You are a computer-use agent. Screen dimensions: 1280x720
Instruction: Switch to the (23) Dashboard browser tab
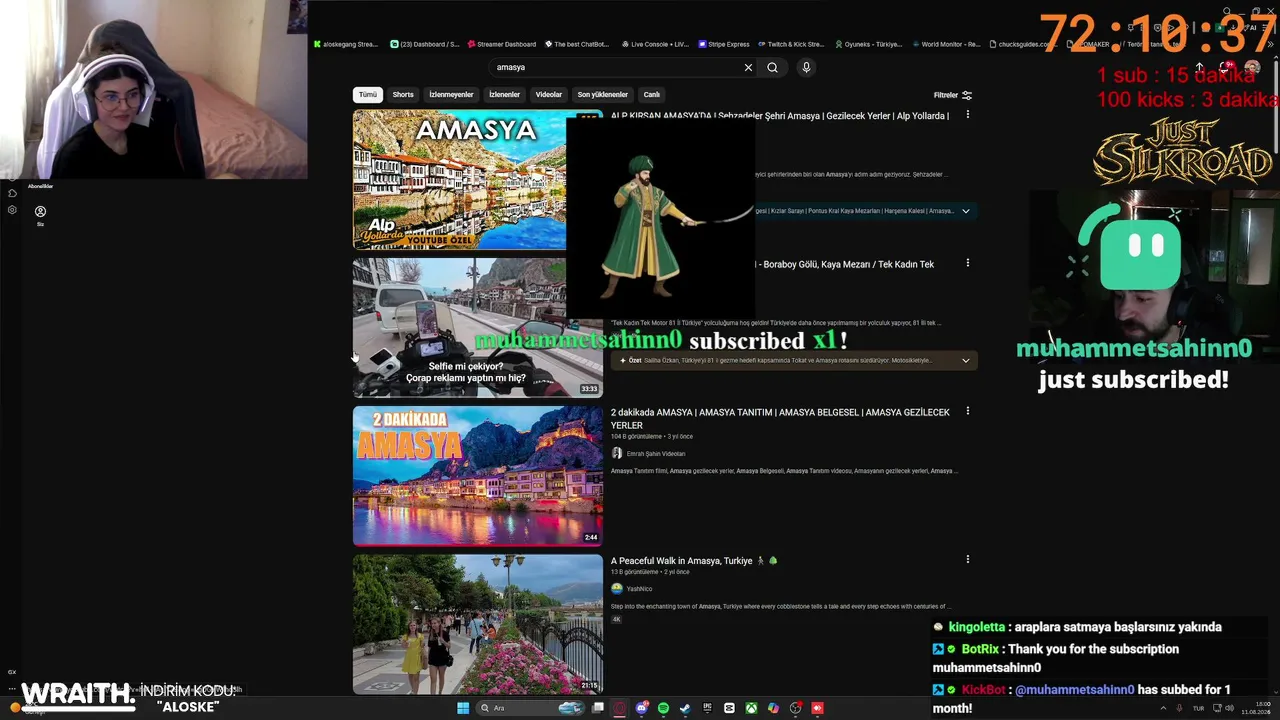[x=425, y=44]
